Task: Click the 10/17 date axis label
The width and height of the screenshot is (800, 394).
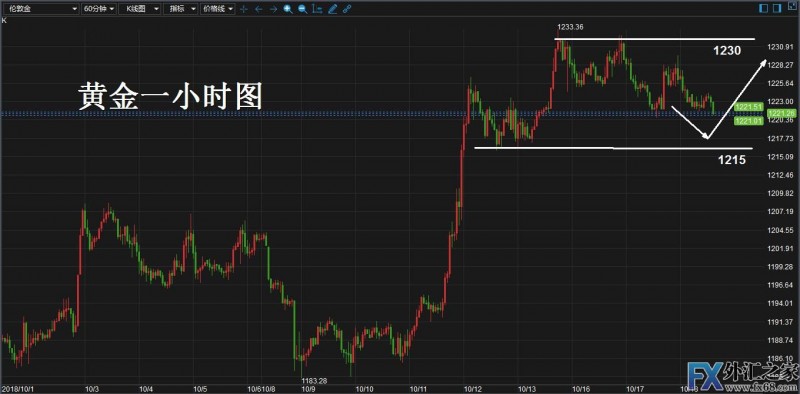Action: click(x=634, y=388)
